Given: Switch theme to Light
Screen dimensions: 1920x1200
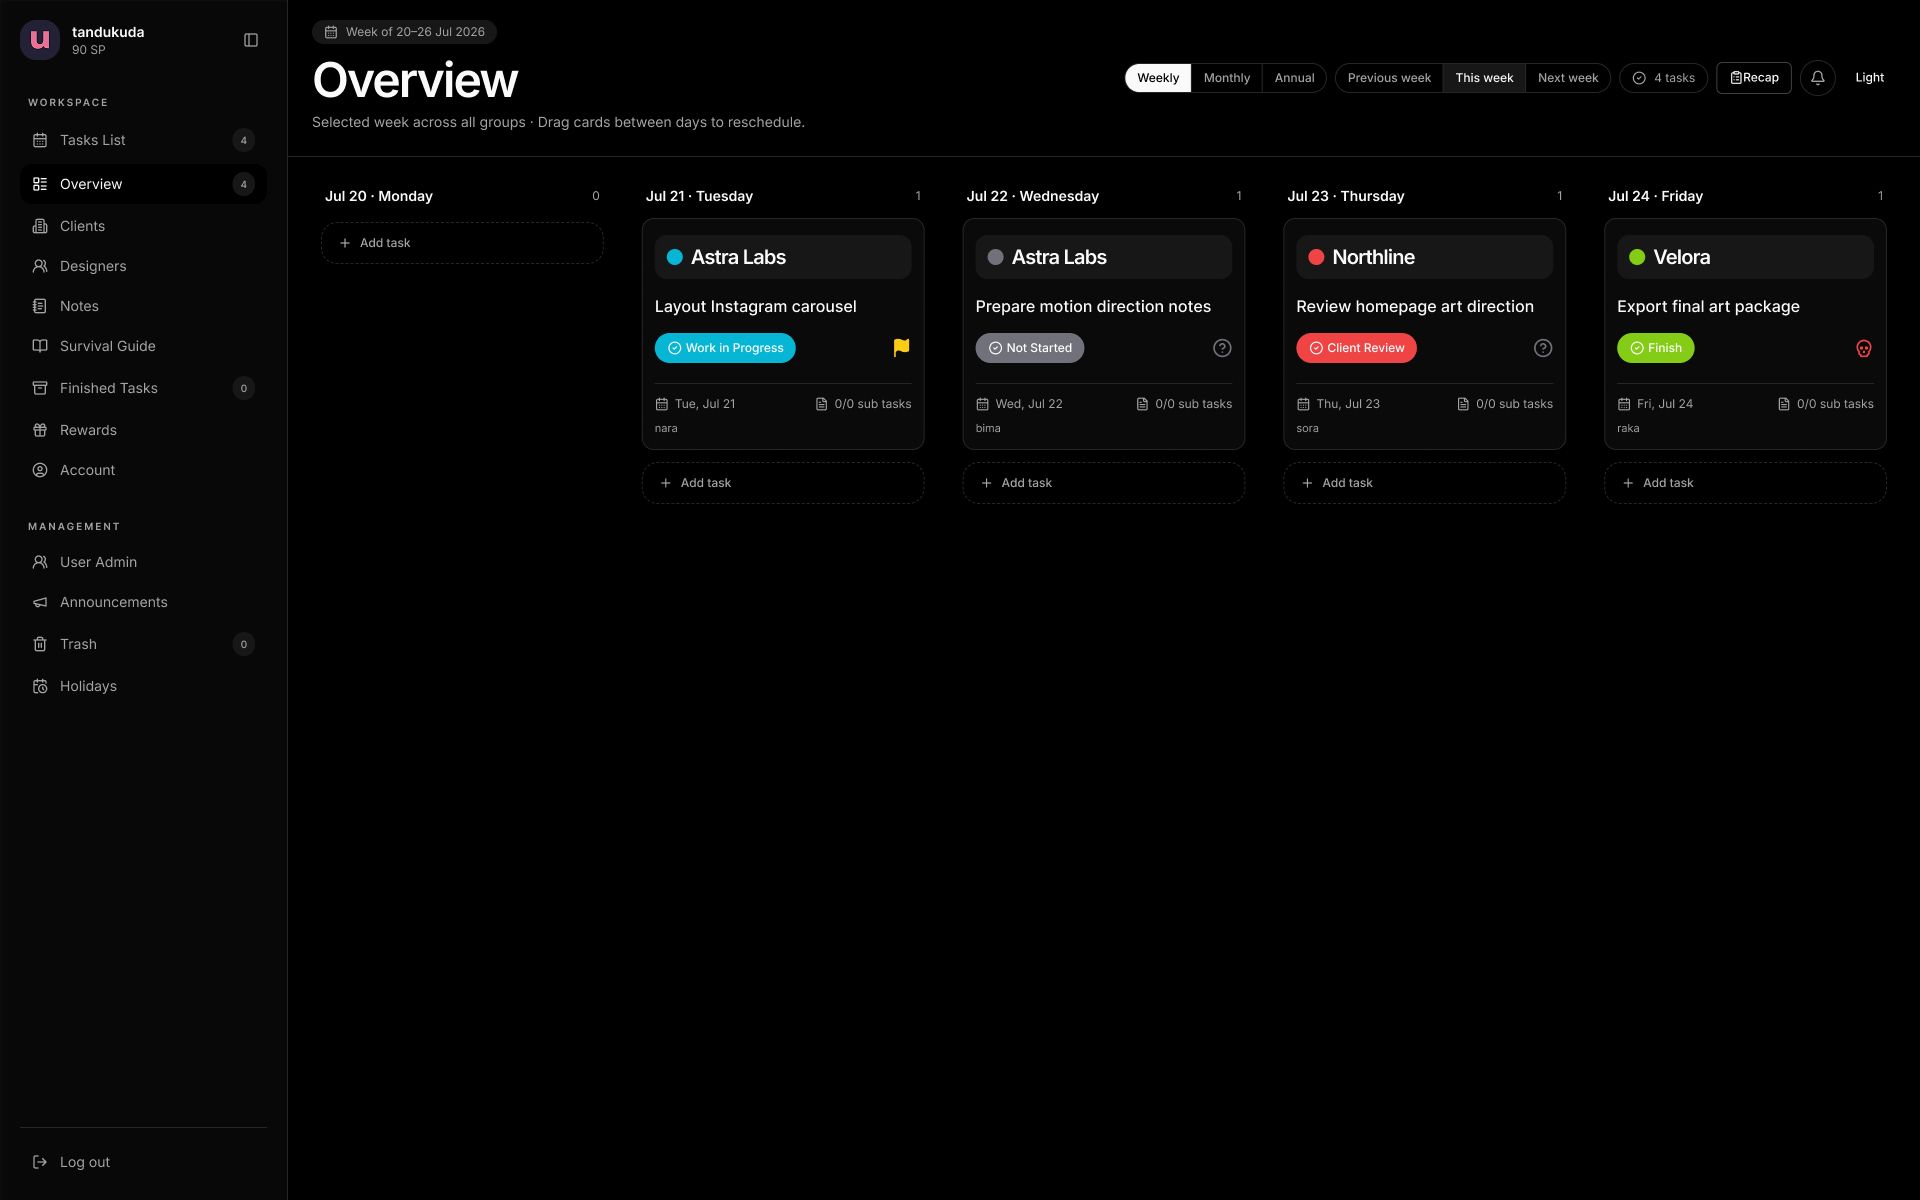Looking at the screenshot, I should coord(1869,78).
